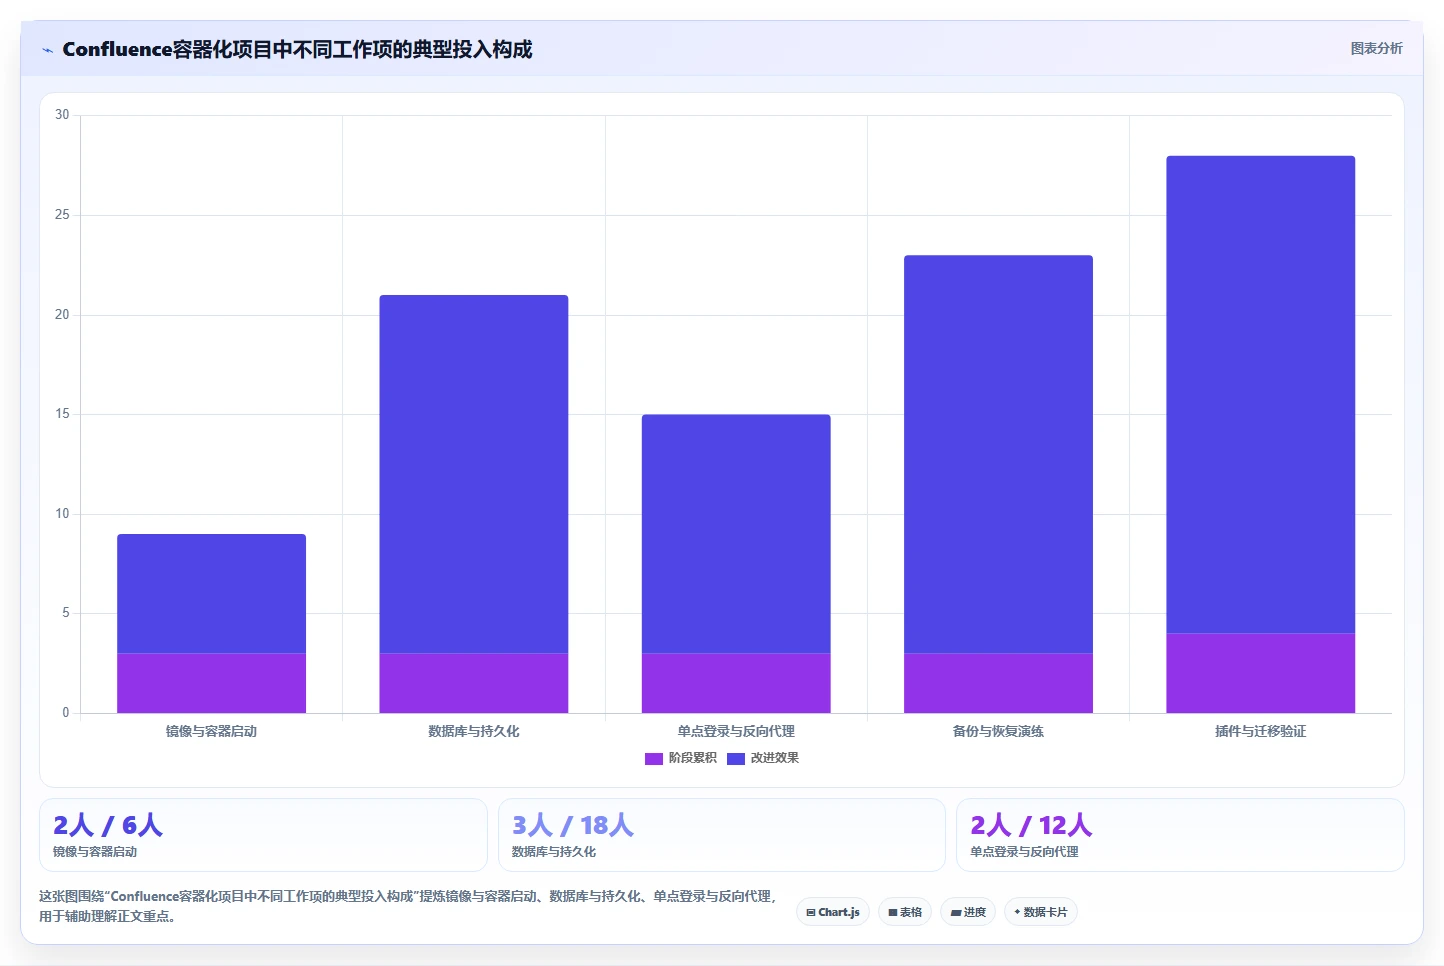Image resolution: width=1444 pixels, height=966 pixels.
Task: Click the 图表分析 label in the header
Action: coord(1376,48)
